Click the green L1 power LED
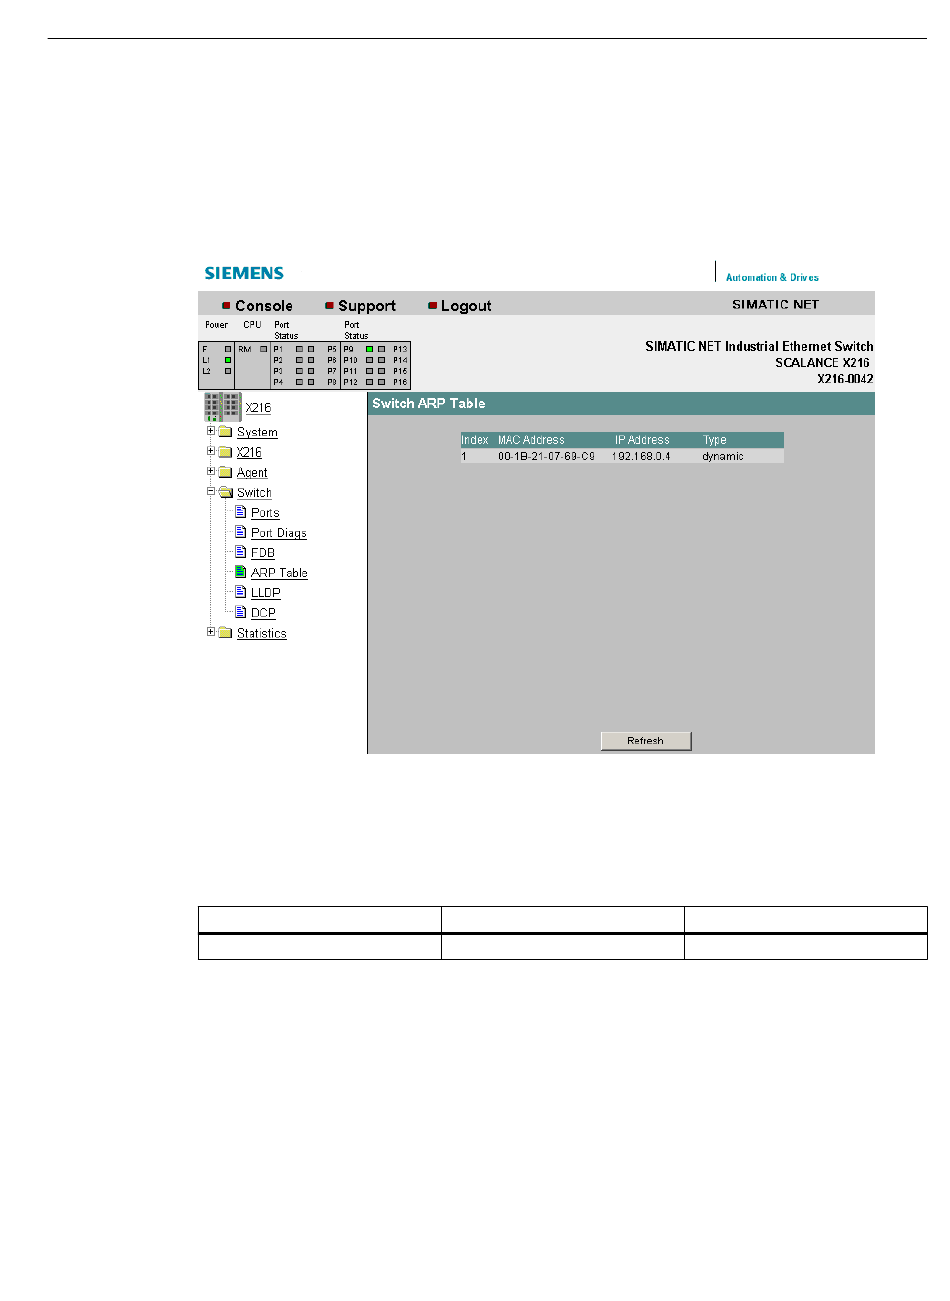The image size is (950, 1301). (228, 360)
